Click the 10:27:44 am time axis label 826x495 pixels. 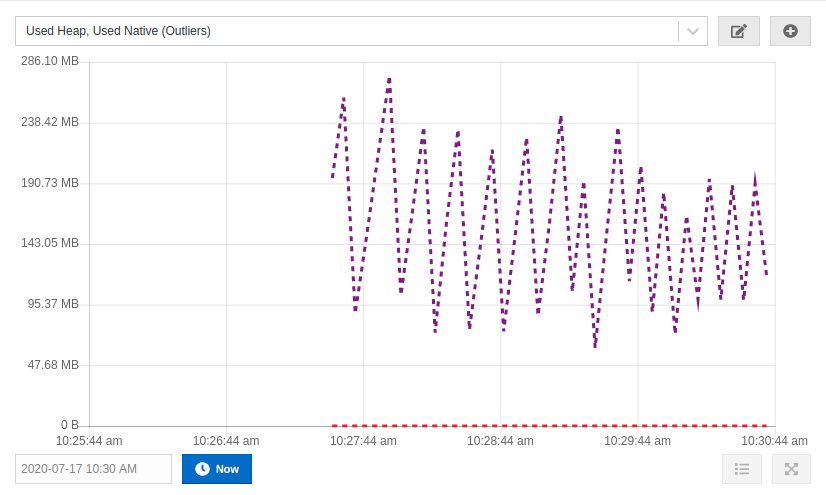coord(363,440)
